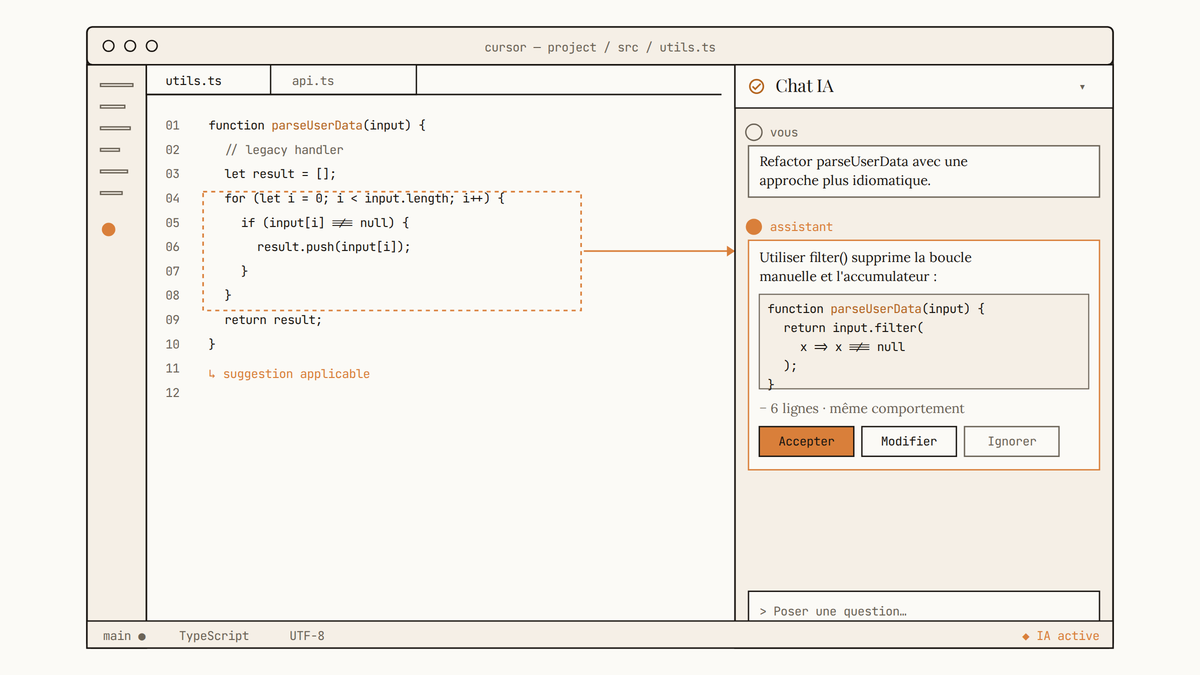Click the "// legacy handler" comment
This screenshot has height=675, width=1200.
point(284,150)
